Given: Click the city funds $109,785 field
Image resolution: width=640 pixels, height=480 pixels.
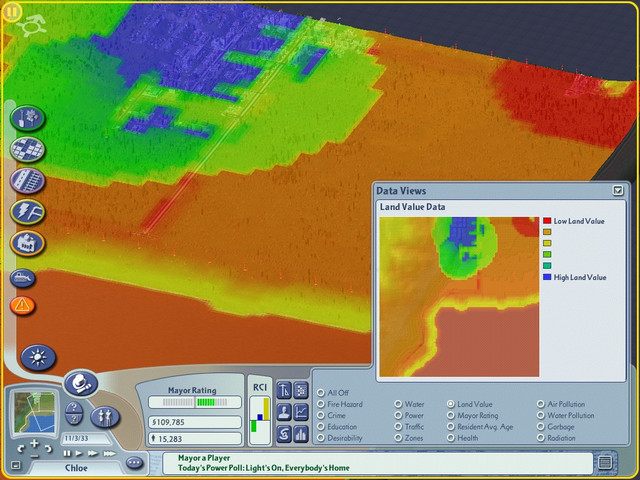Looking at the screenshot, I should 195,422.
